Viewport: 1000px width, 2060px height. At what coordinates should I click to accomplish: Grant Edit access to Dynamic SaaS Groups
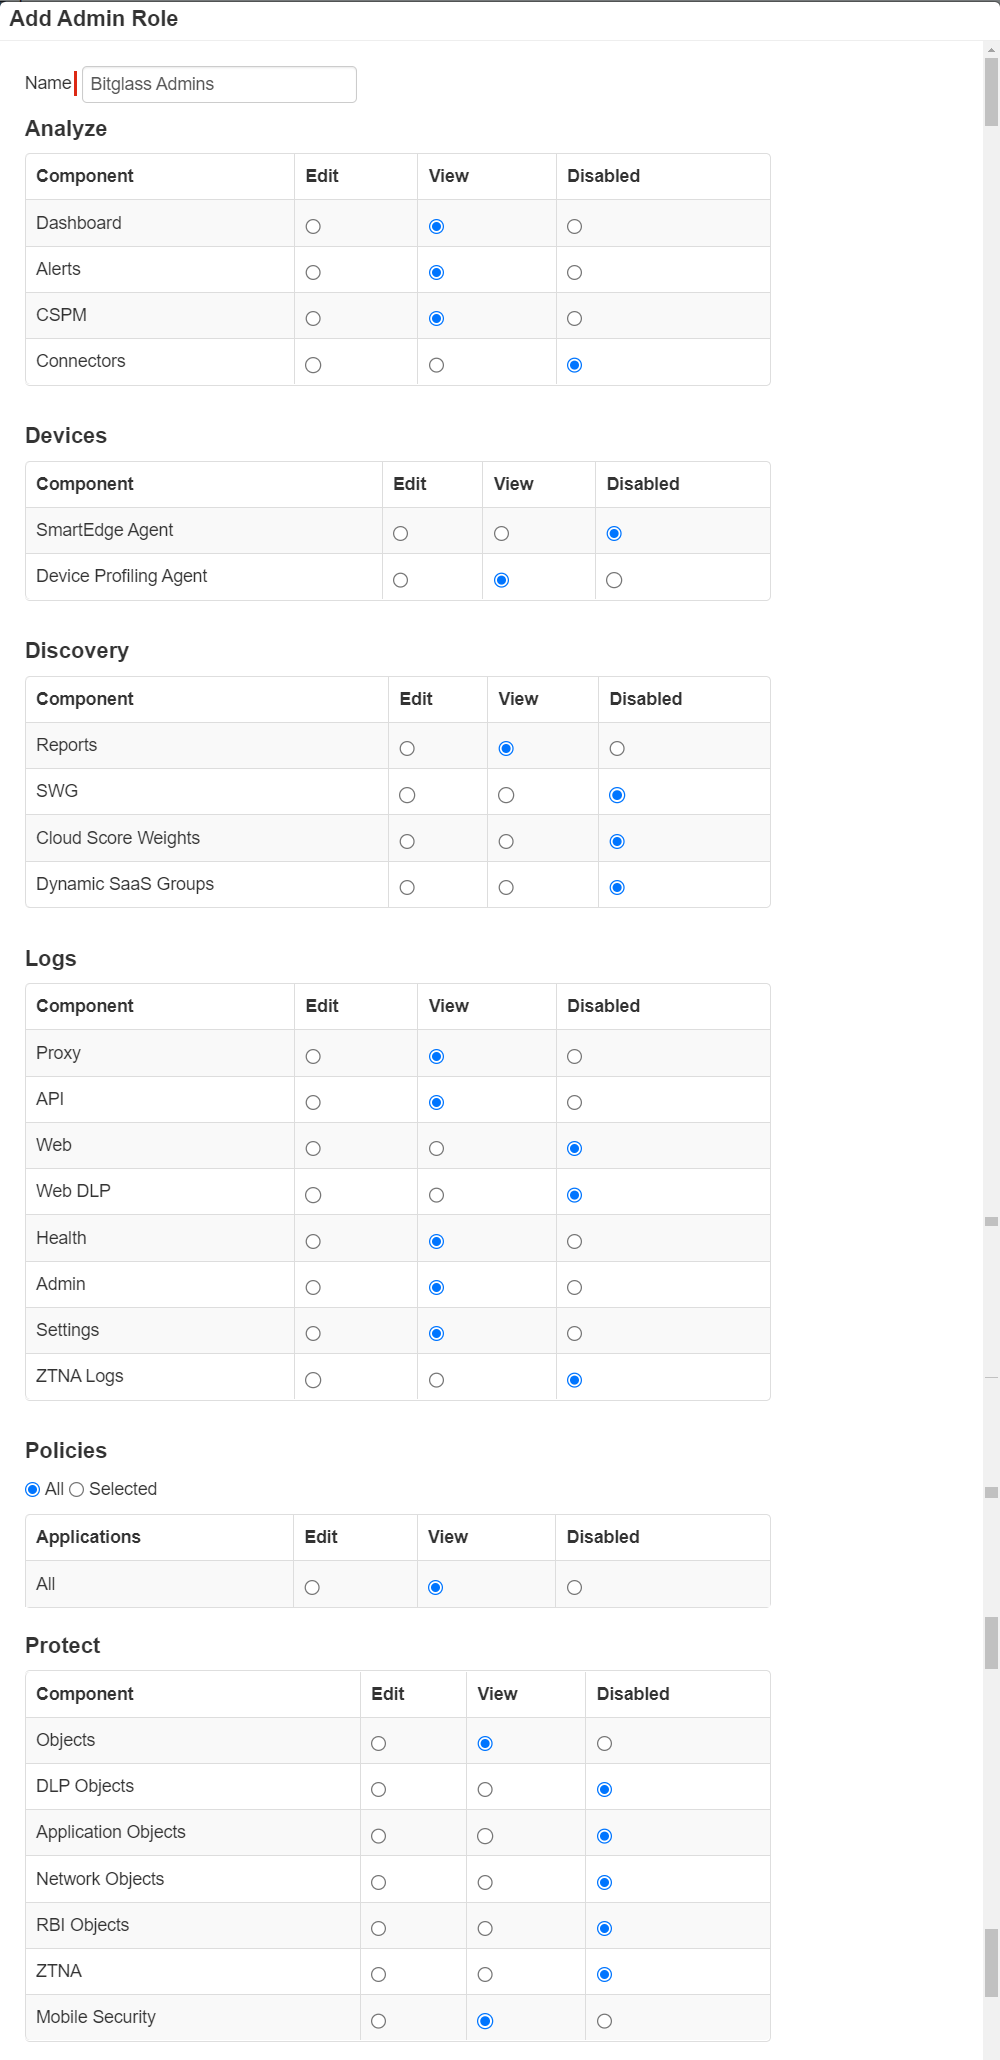(x=405, y=887)
